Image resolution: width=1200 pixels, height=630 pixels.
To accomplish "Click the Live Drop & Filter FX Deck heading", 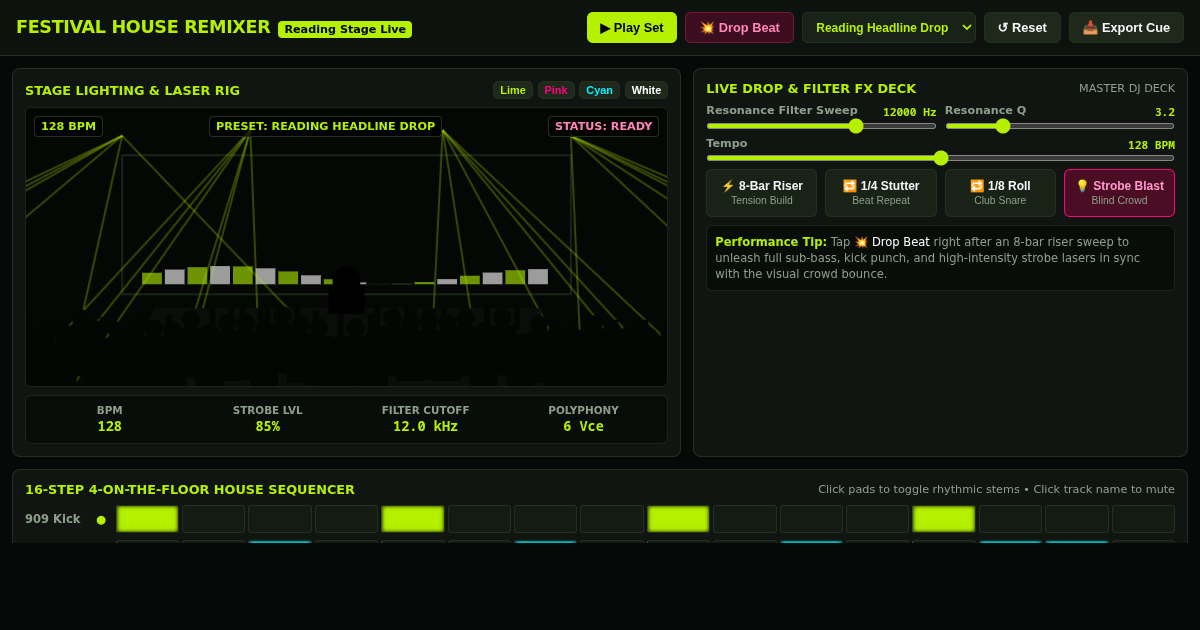I will pos(811,88).
